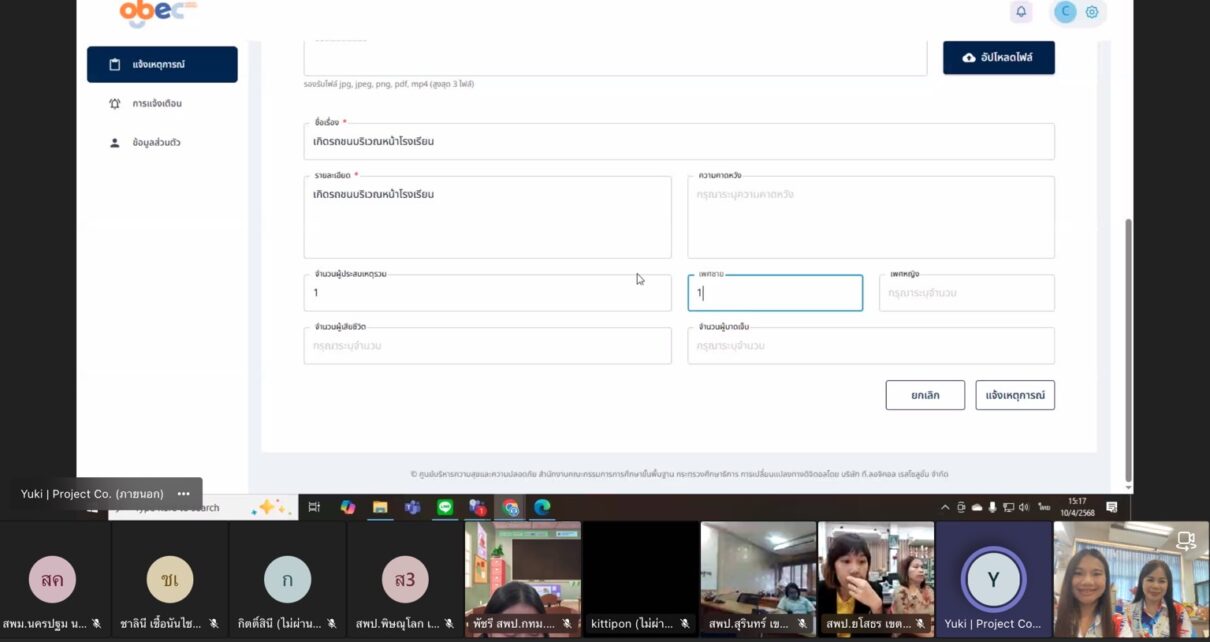Open the settings gear beside the avatar

click(1092, 12)
